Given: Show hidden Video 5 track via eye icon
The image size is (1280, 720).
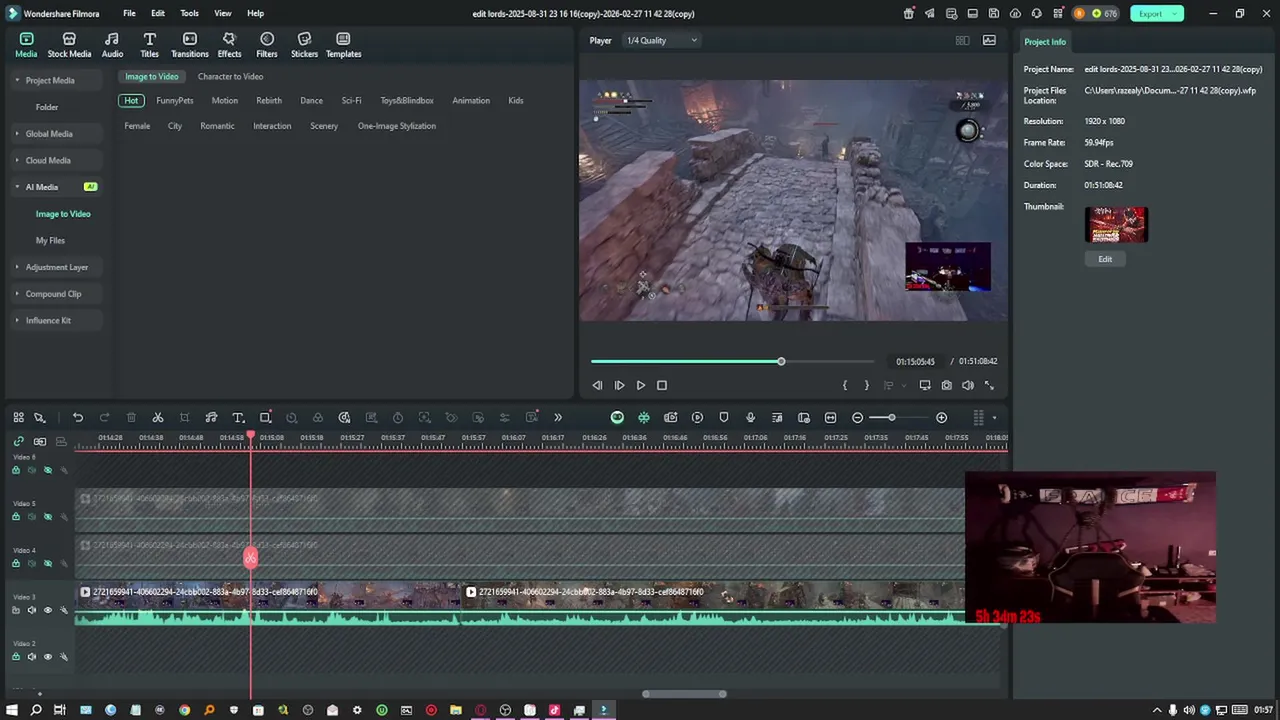Looking at the screenshot, I should point(47,517).
